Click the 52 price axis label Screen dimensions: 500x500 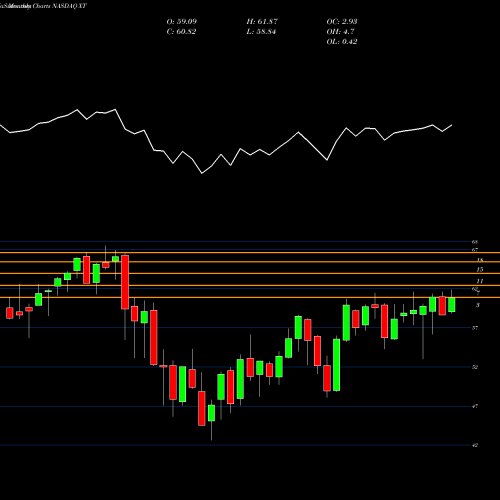pyautogui.click(x=475, y=367)
